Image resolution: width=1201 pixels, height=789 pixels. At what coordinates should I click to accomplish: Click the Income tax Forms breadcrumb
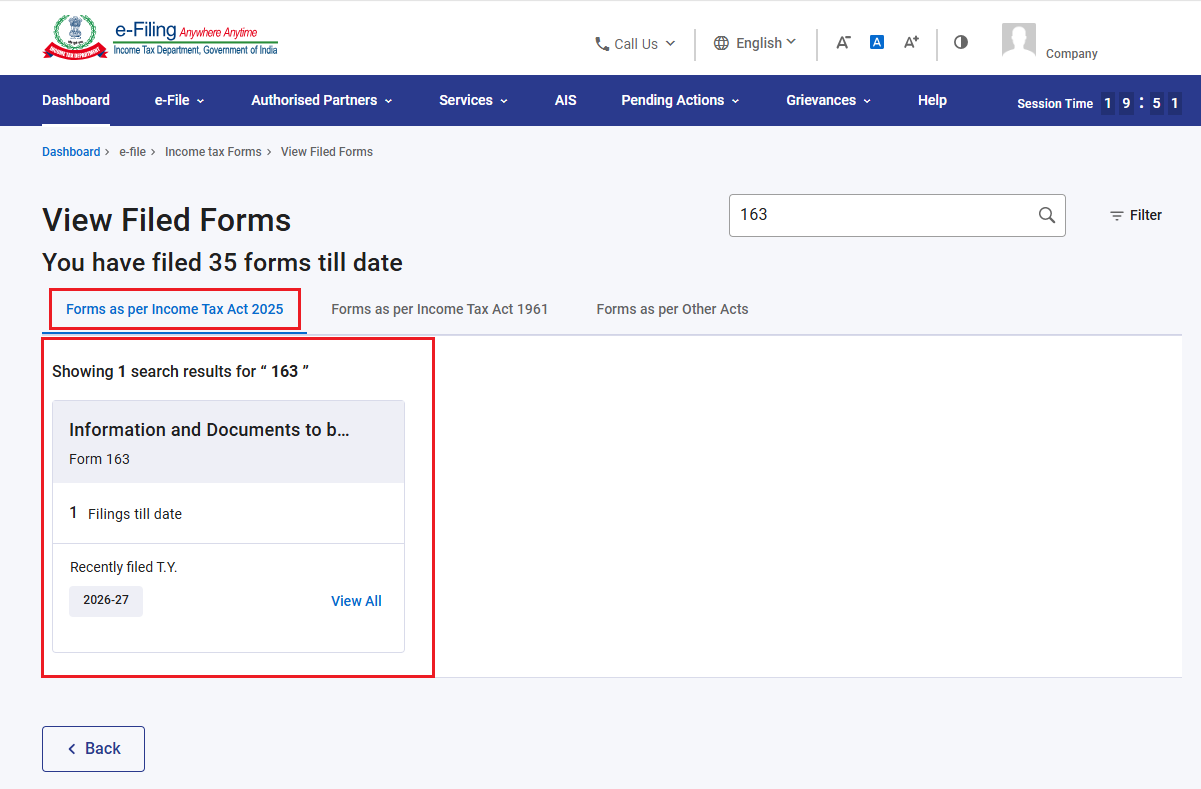coord(213,152)
